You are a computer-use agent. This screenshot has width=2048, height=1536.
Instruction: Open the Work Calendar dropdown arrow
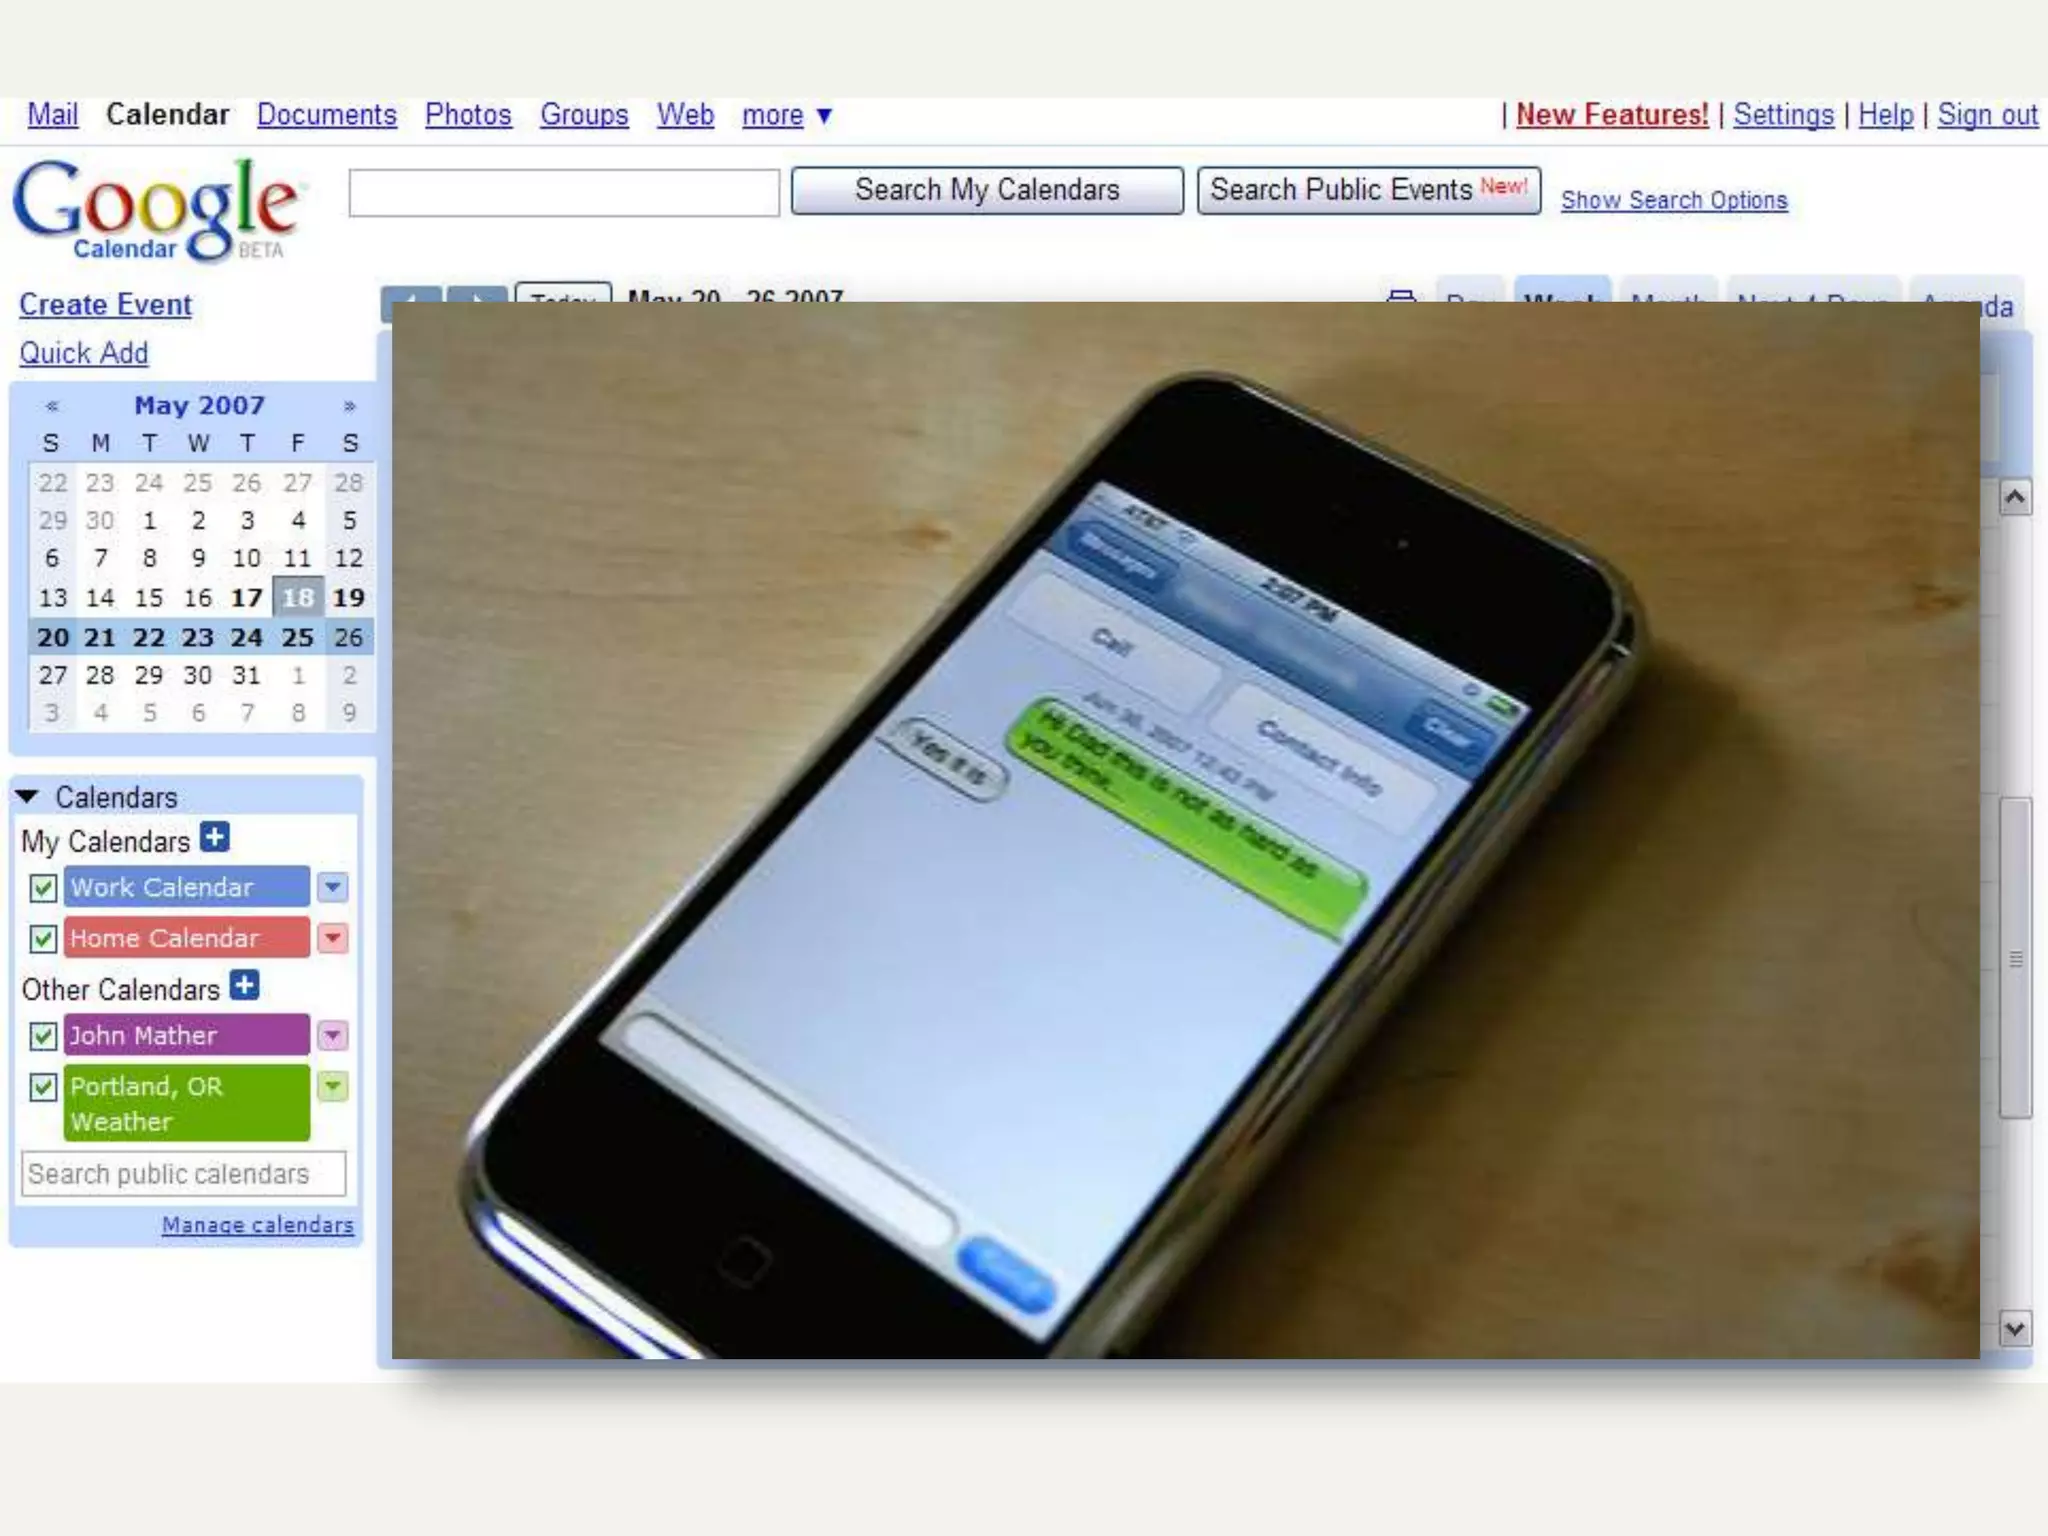333,886
